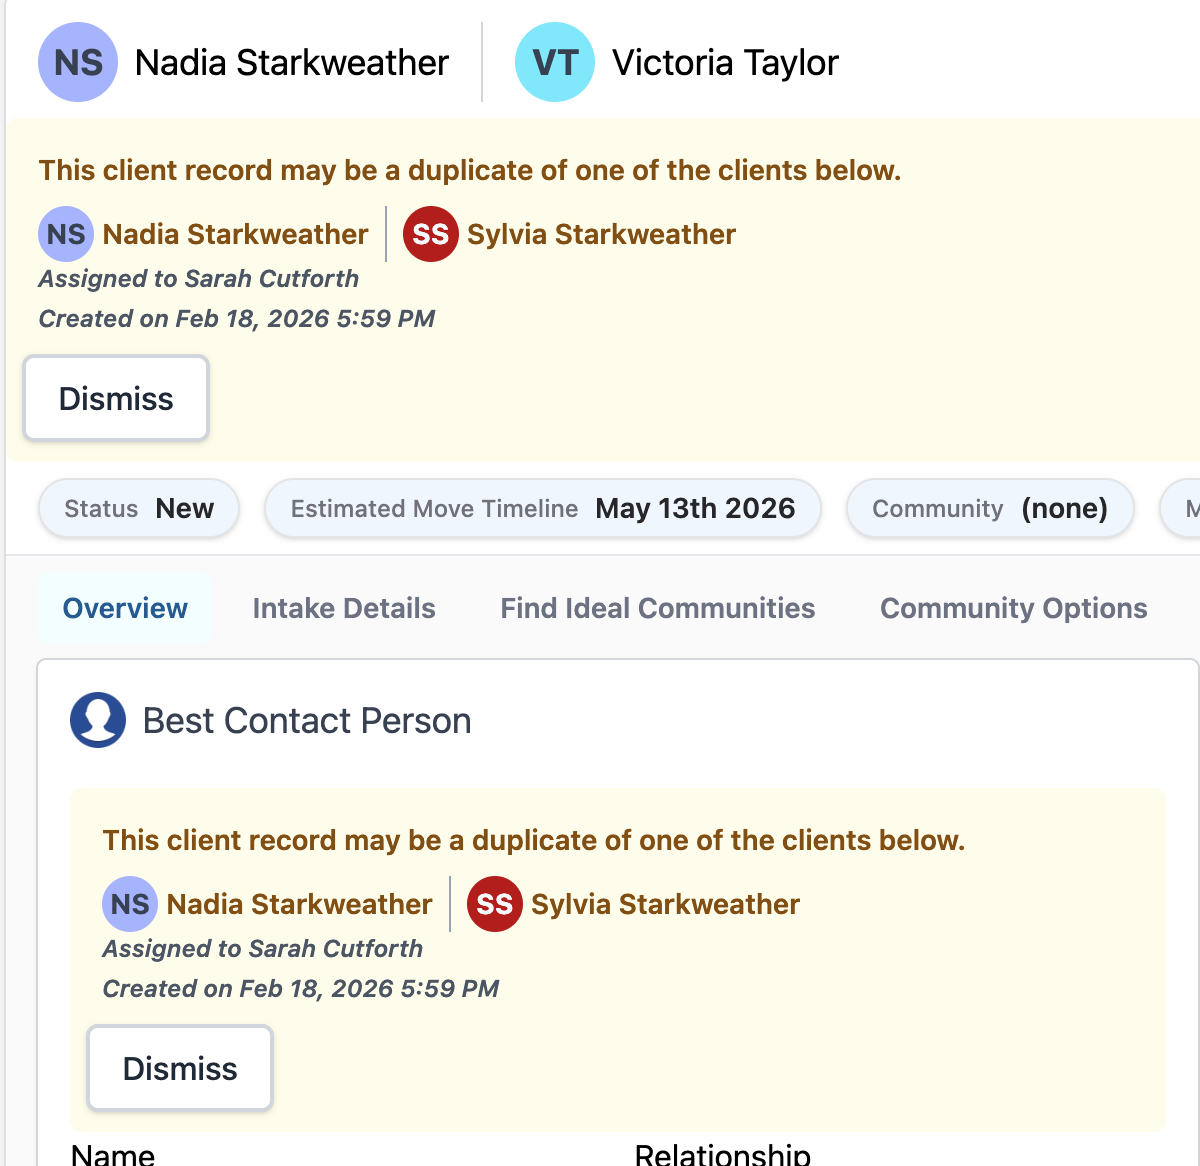Switch to the Overview tab

click(x=125, y=608)
